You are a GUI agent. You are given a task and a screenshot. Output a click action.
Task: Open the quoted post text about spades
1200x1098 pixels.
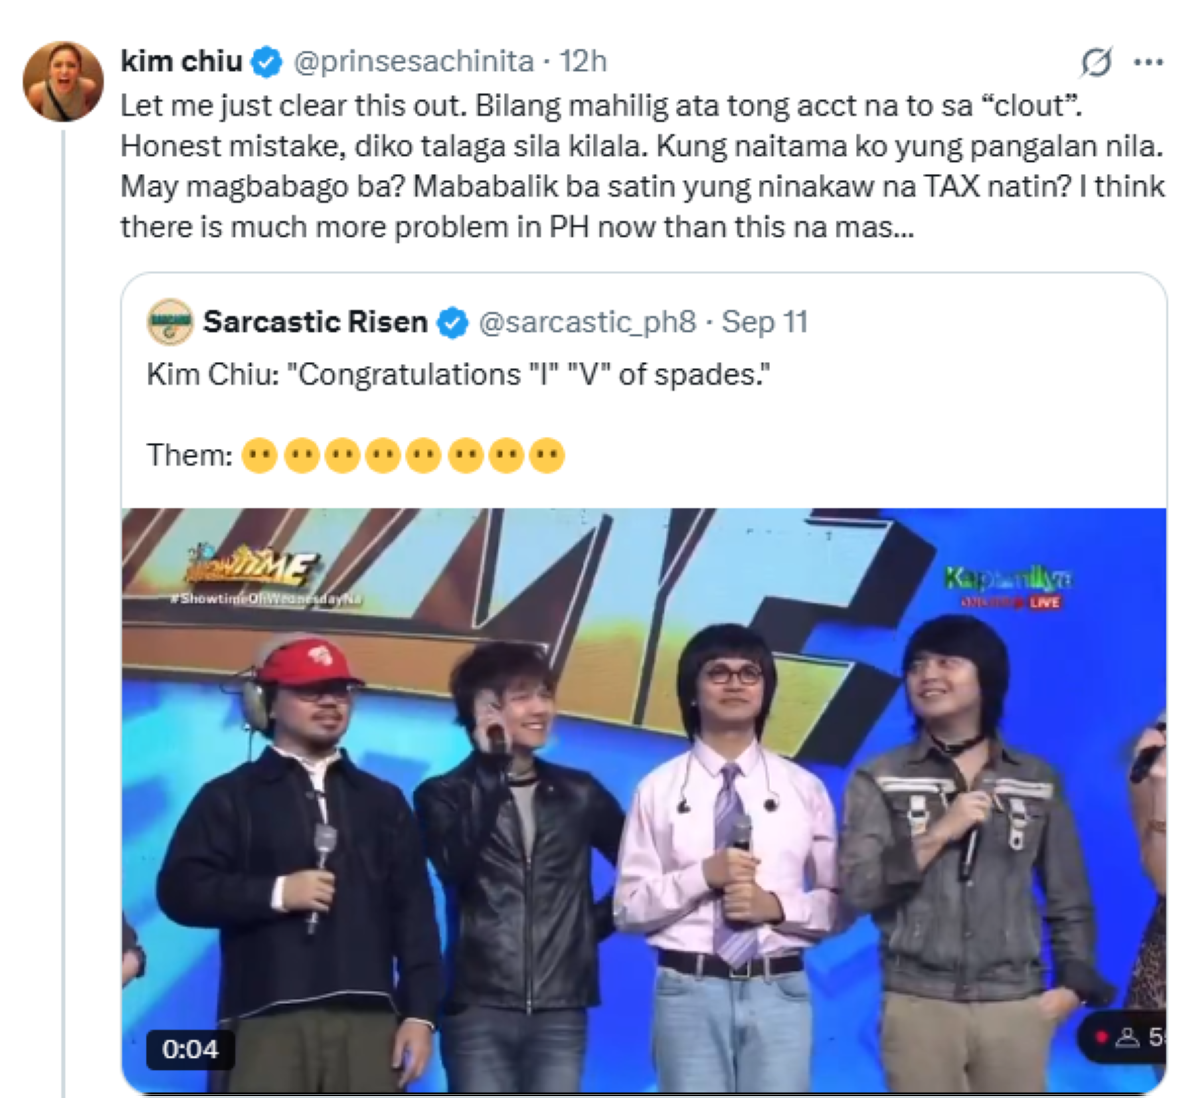click(x=459, y=375)
